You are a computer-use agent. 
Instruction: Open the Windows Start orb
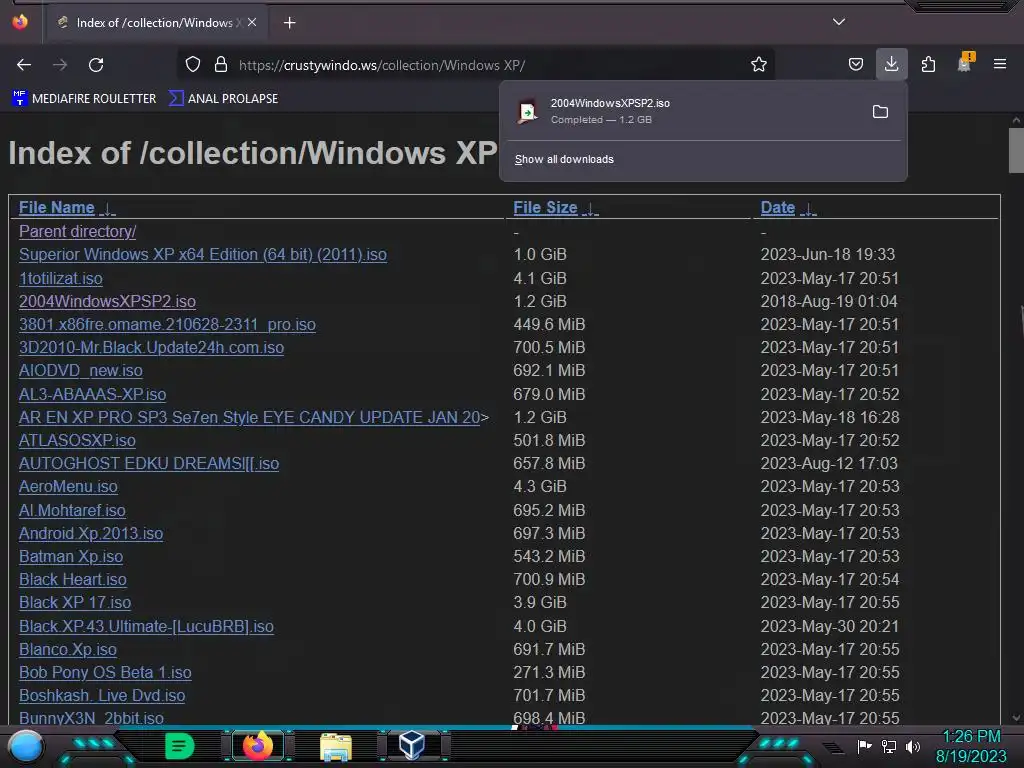[25, 746]
